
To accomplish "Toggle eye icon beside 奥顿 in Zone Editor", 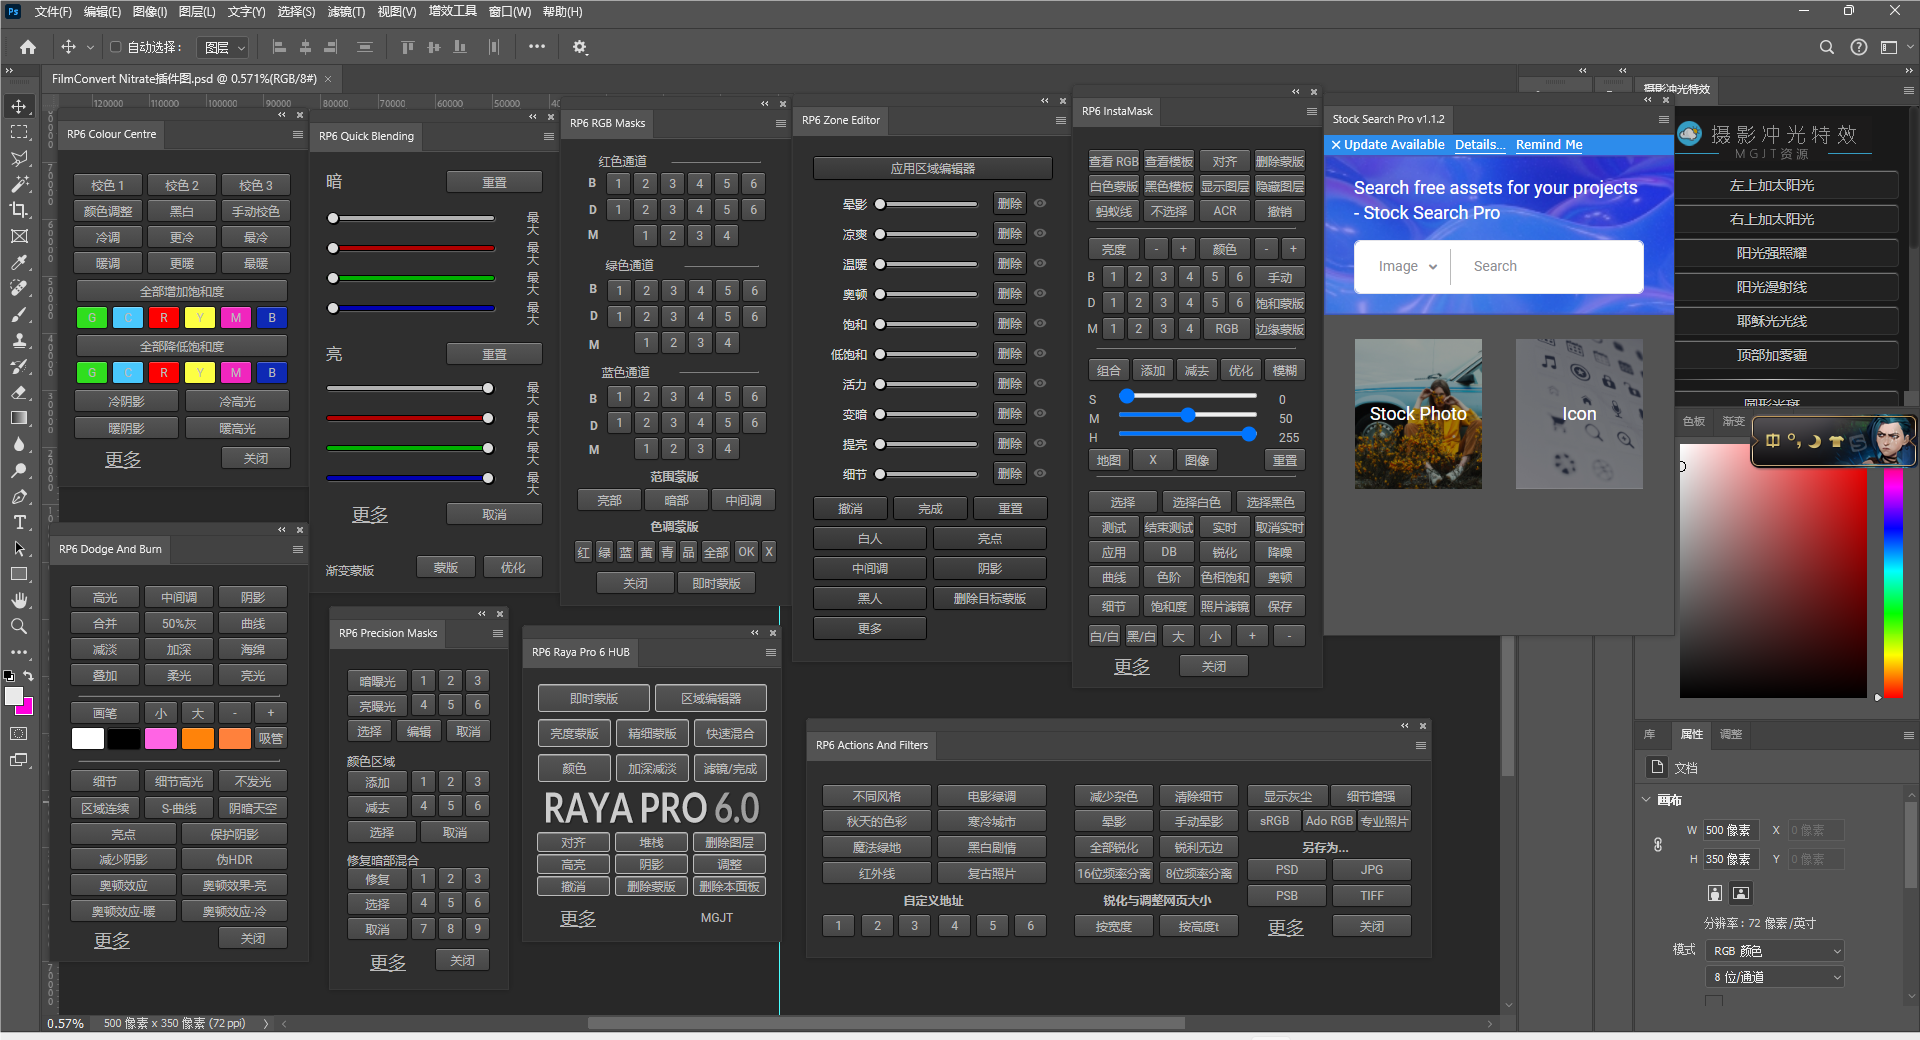I will click(x=1040, y=293).
